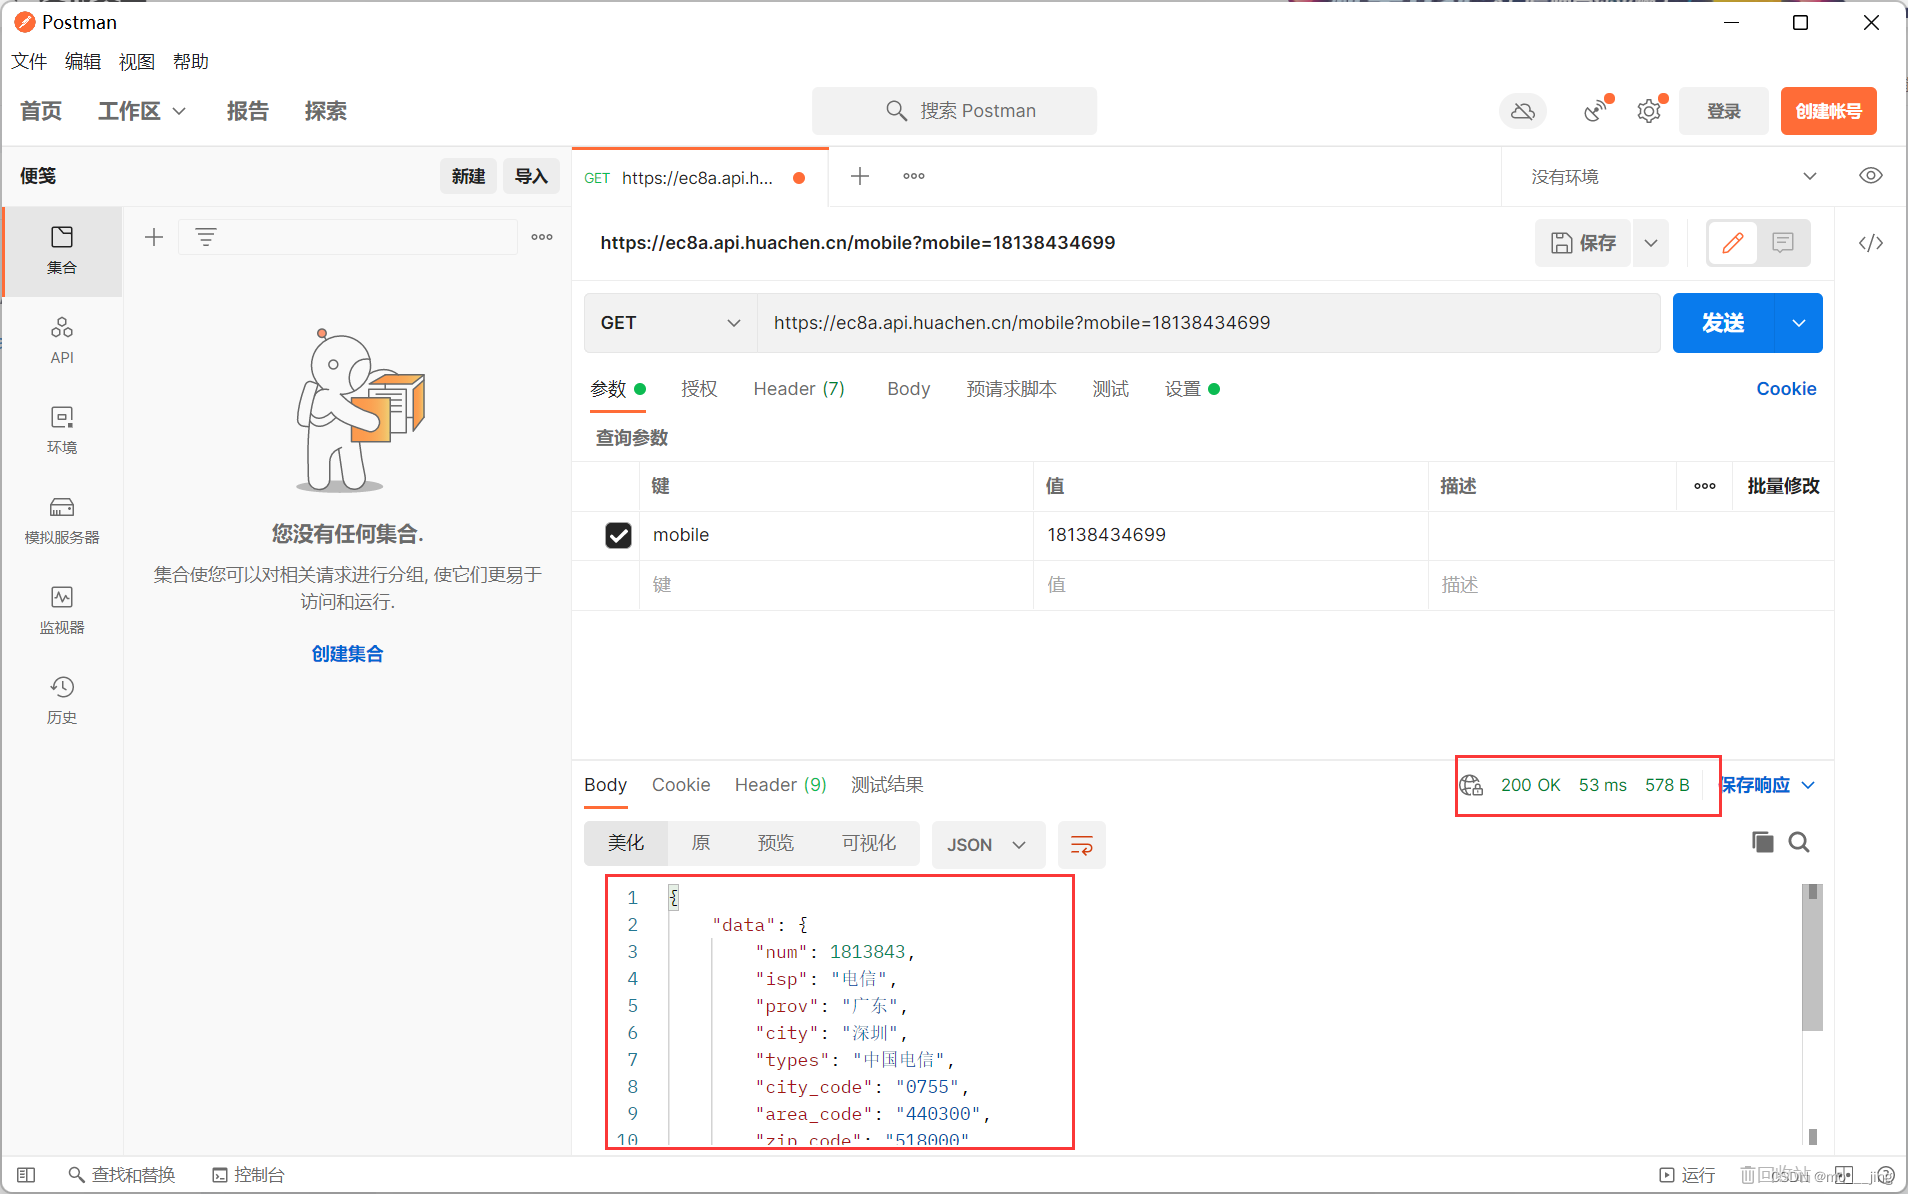
Task: Open the Explore tab
Action: (326, 111)
